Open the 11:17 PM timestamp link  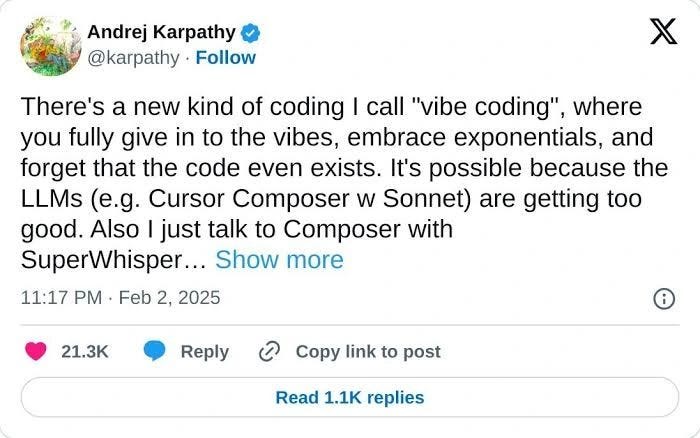coord(62,298)
